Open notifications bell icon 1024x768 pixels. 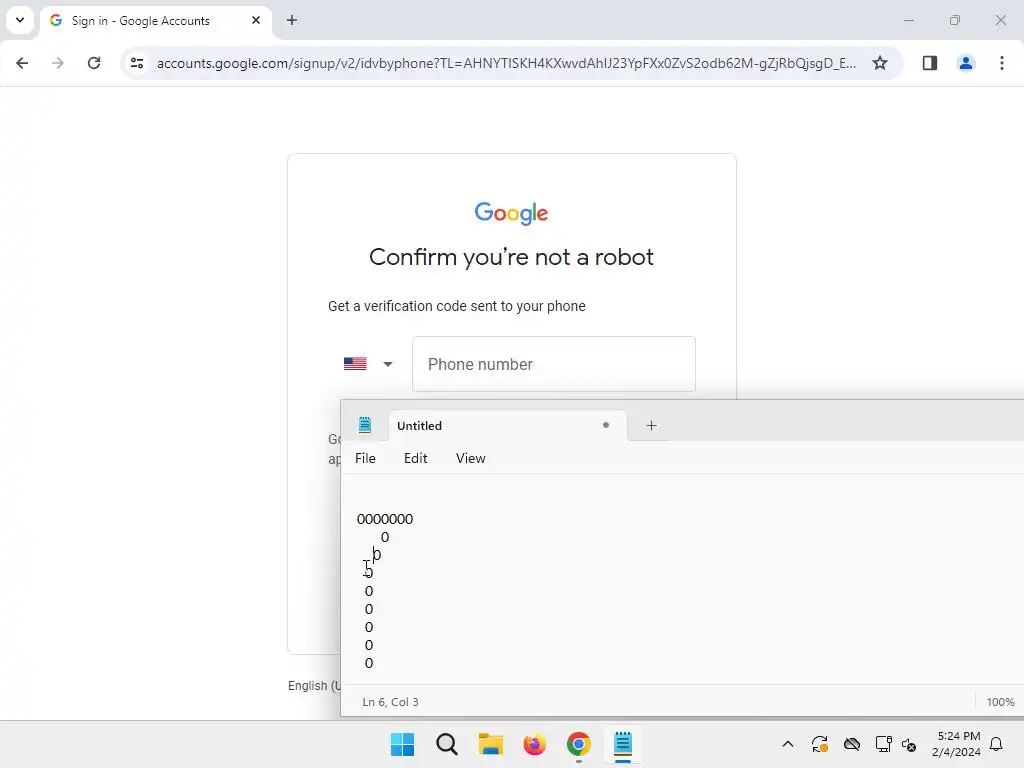click(x=996, y=744)
